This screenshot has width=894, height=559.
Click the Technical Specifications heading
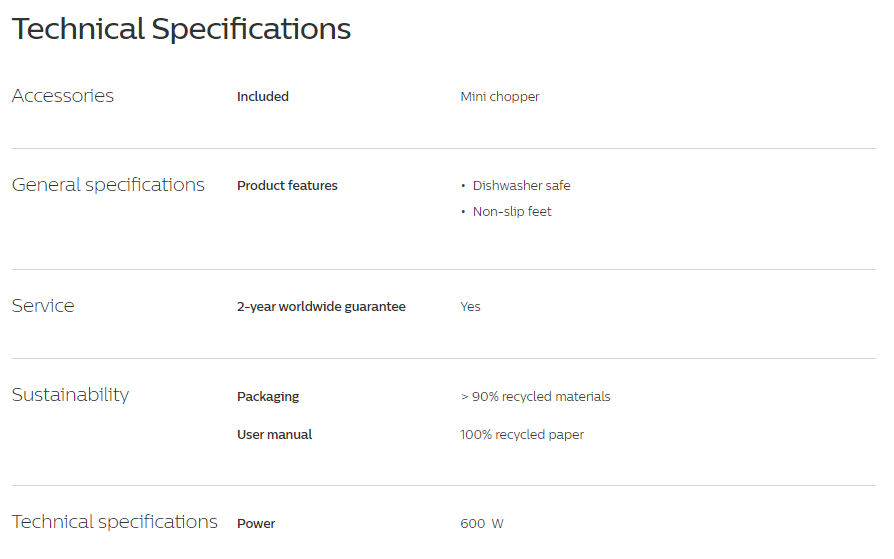coord(181,29)
